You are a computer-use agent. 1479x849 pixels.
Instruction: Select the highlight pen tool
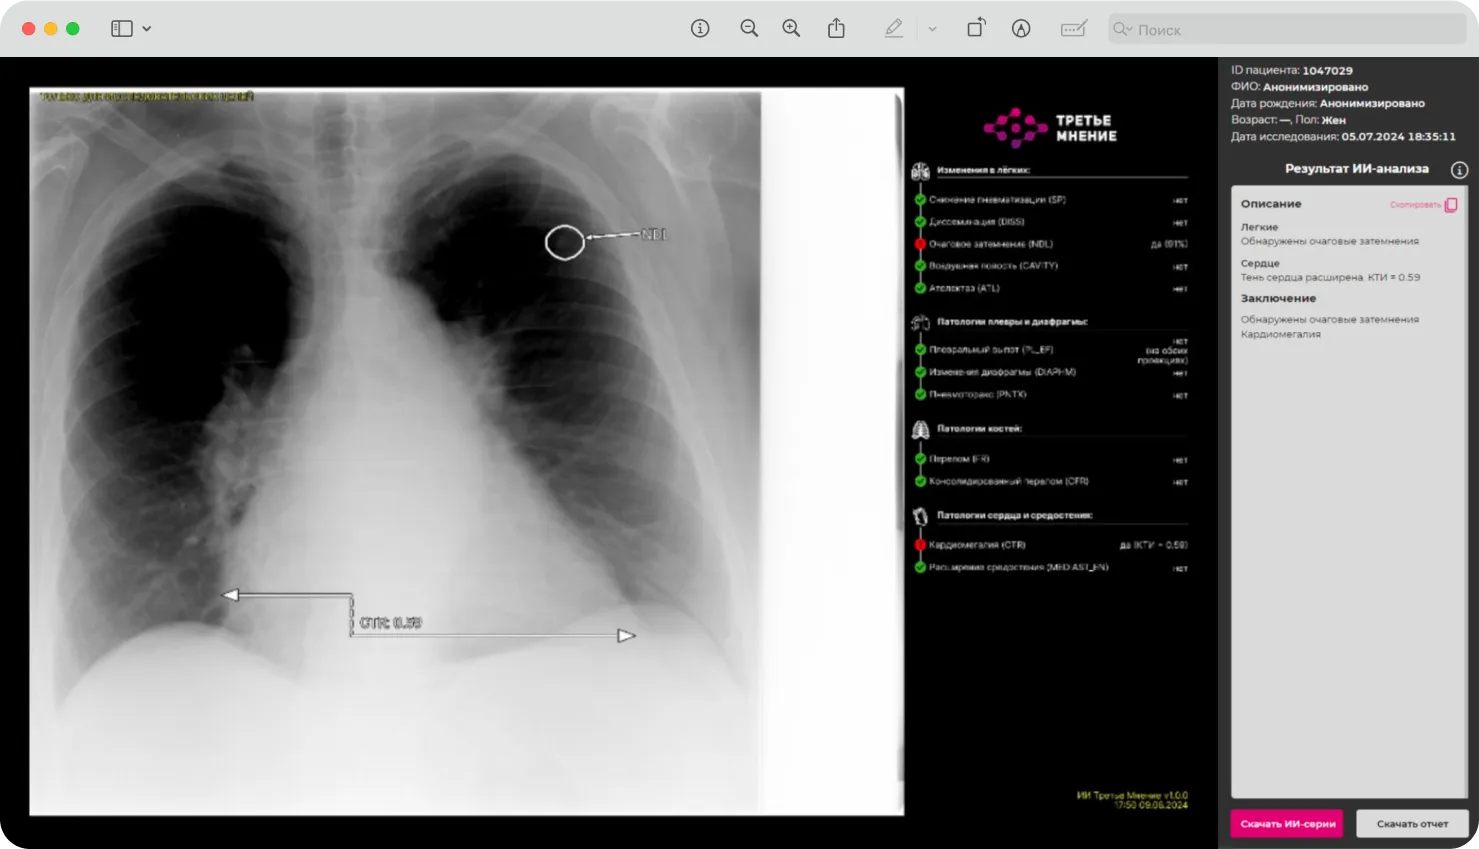(x=893, y=29)
